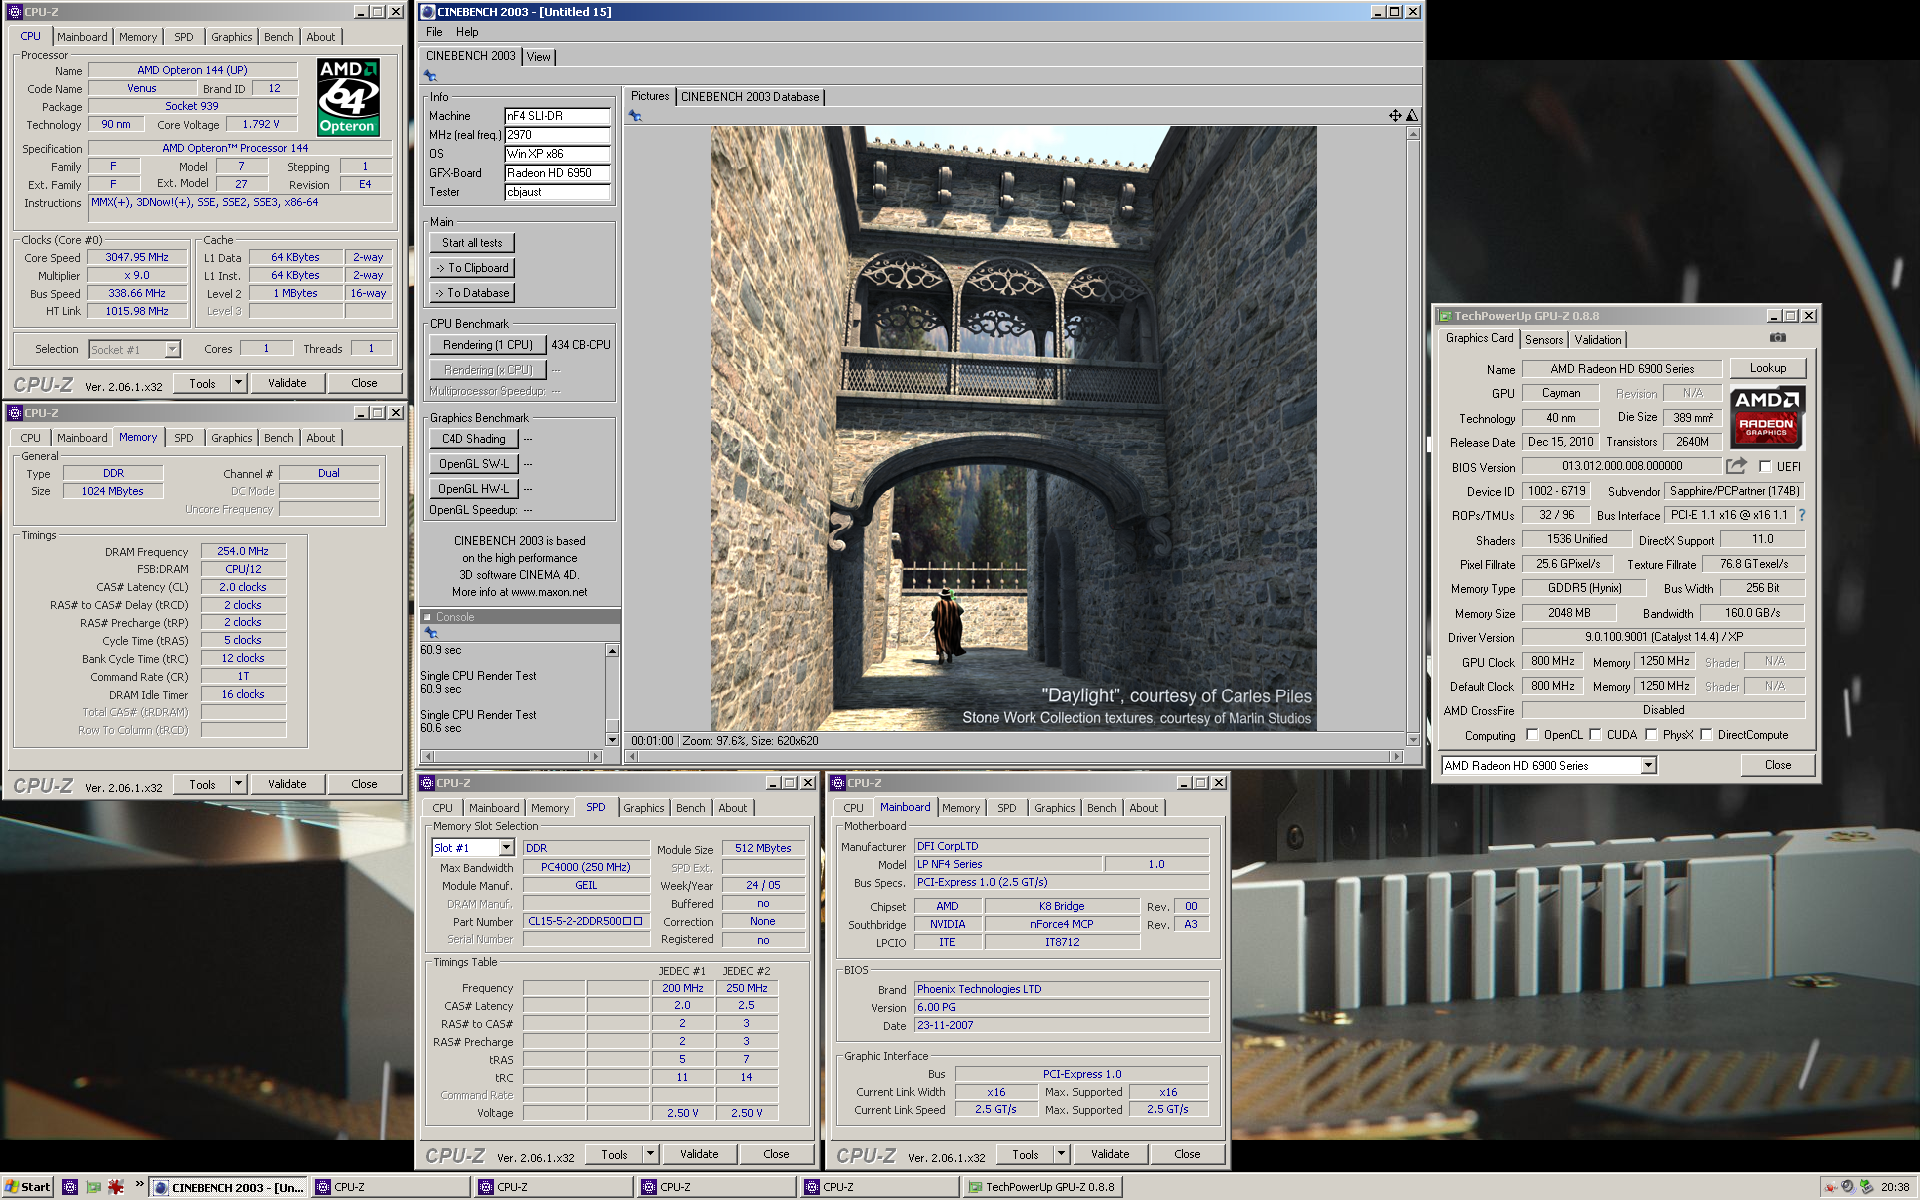The image size is (1920, 1200).
Task: Click the AMD Radeon Graphics logo in GPU-Z
Action: [x=1767, y=416]
